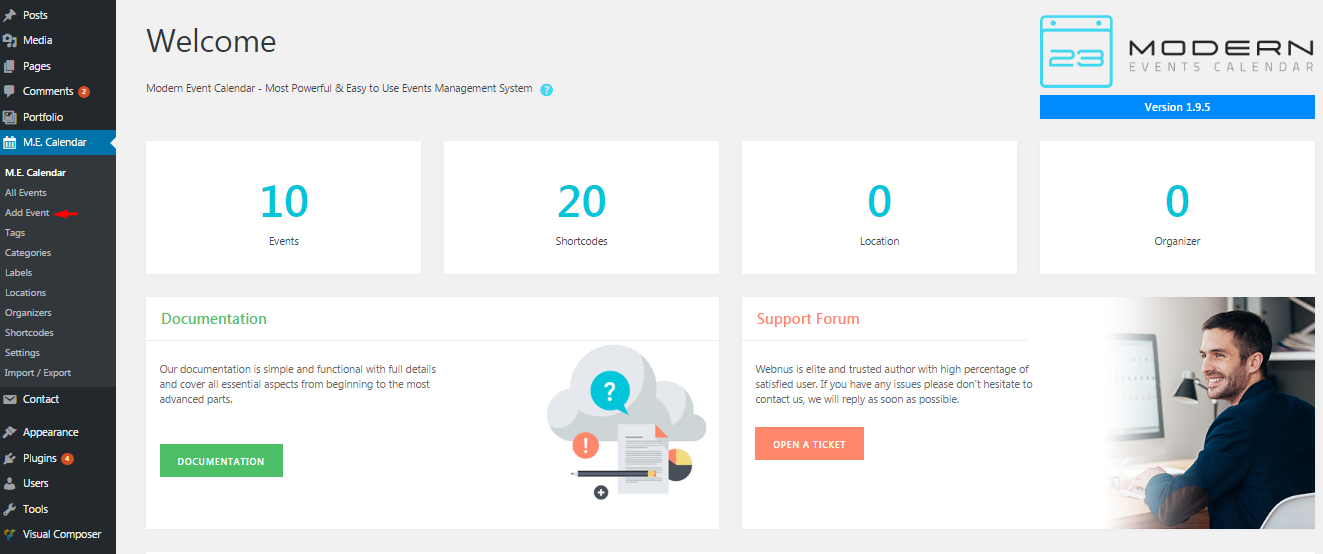This screenshot has height=554, width=1323.
Task: Click the cloud documentation illustration
Action: coord(625,422)
